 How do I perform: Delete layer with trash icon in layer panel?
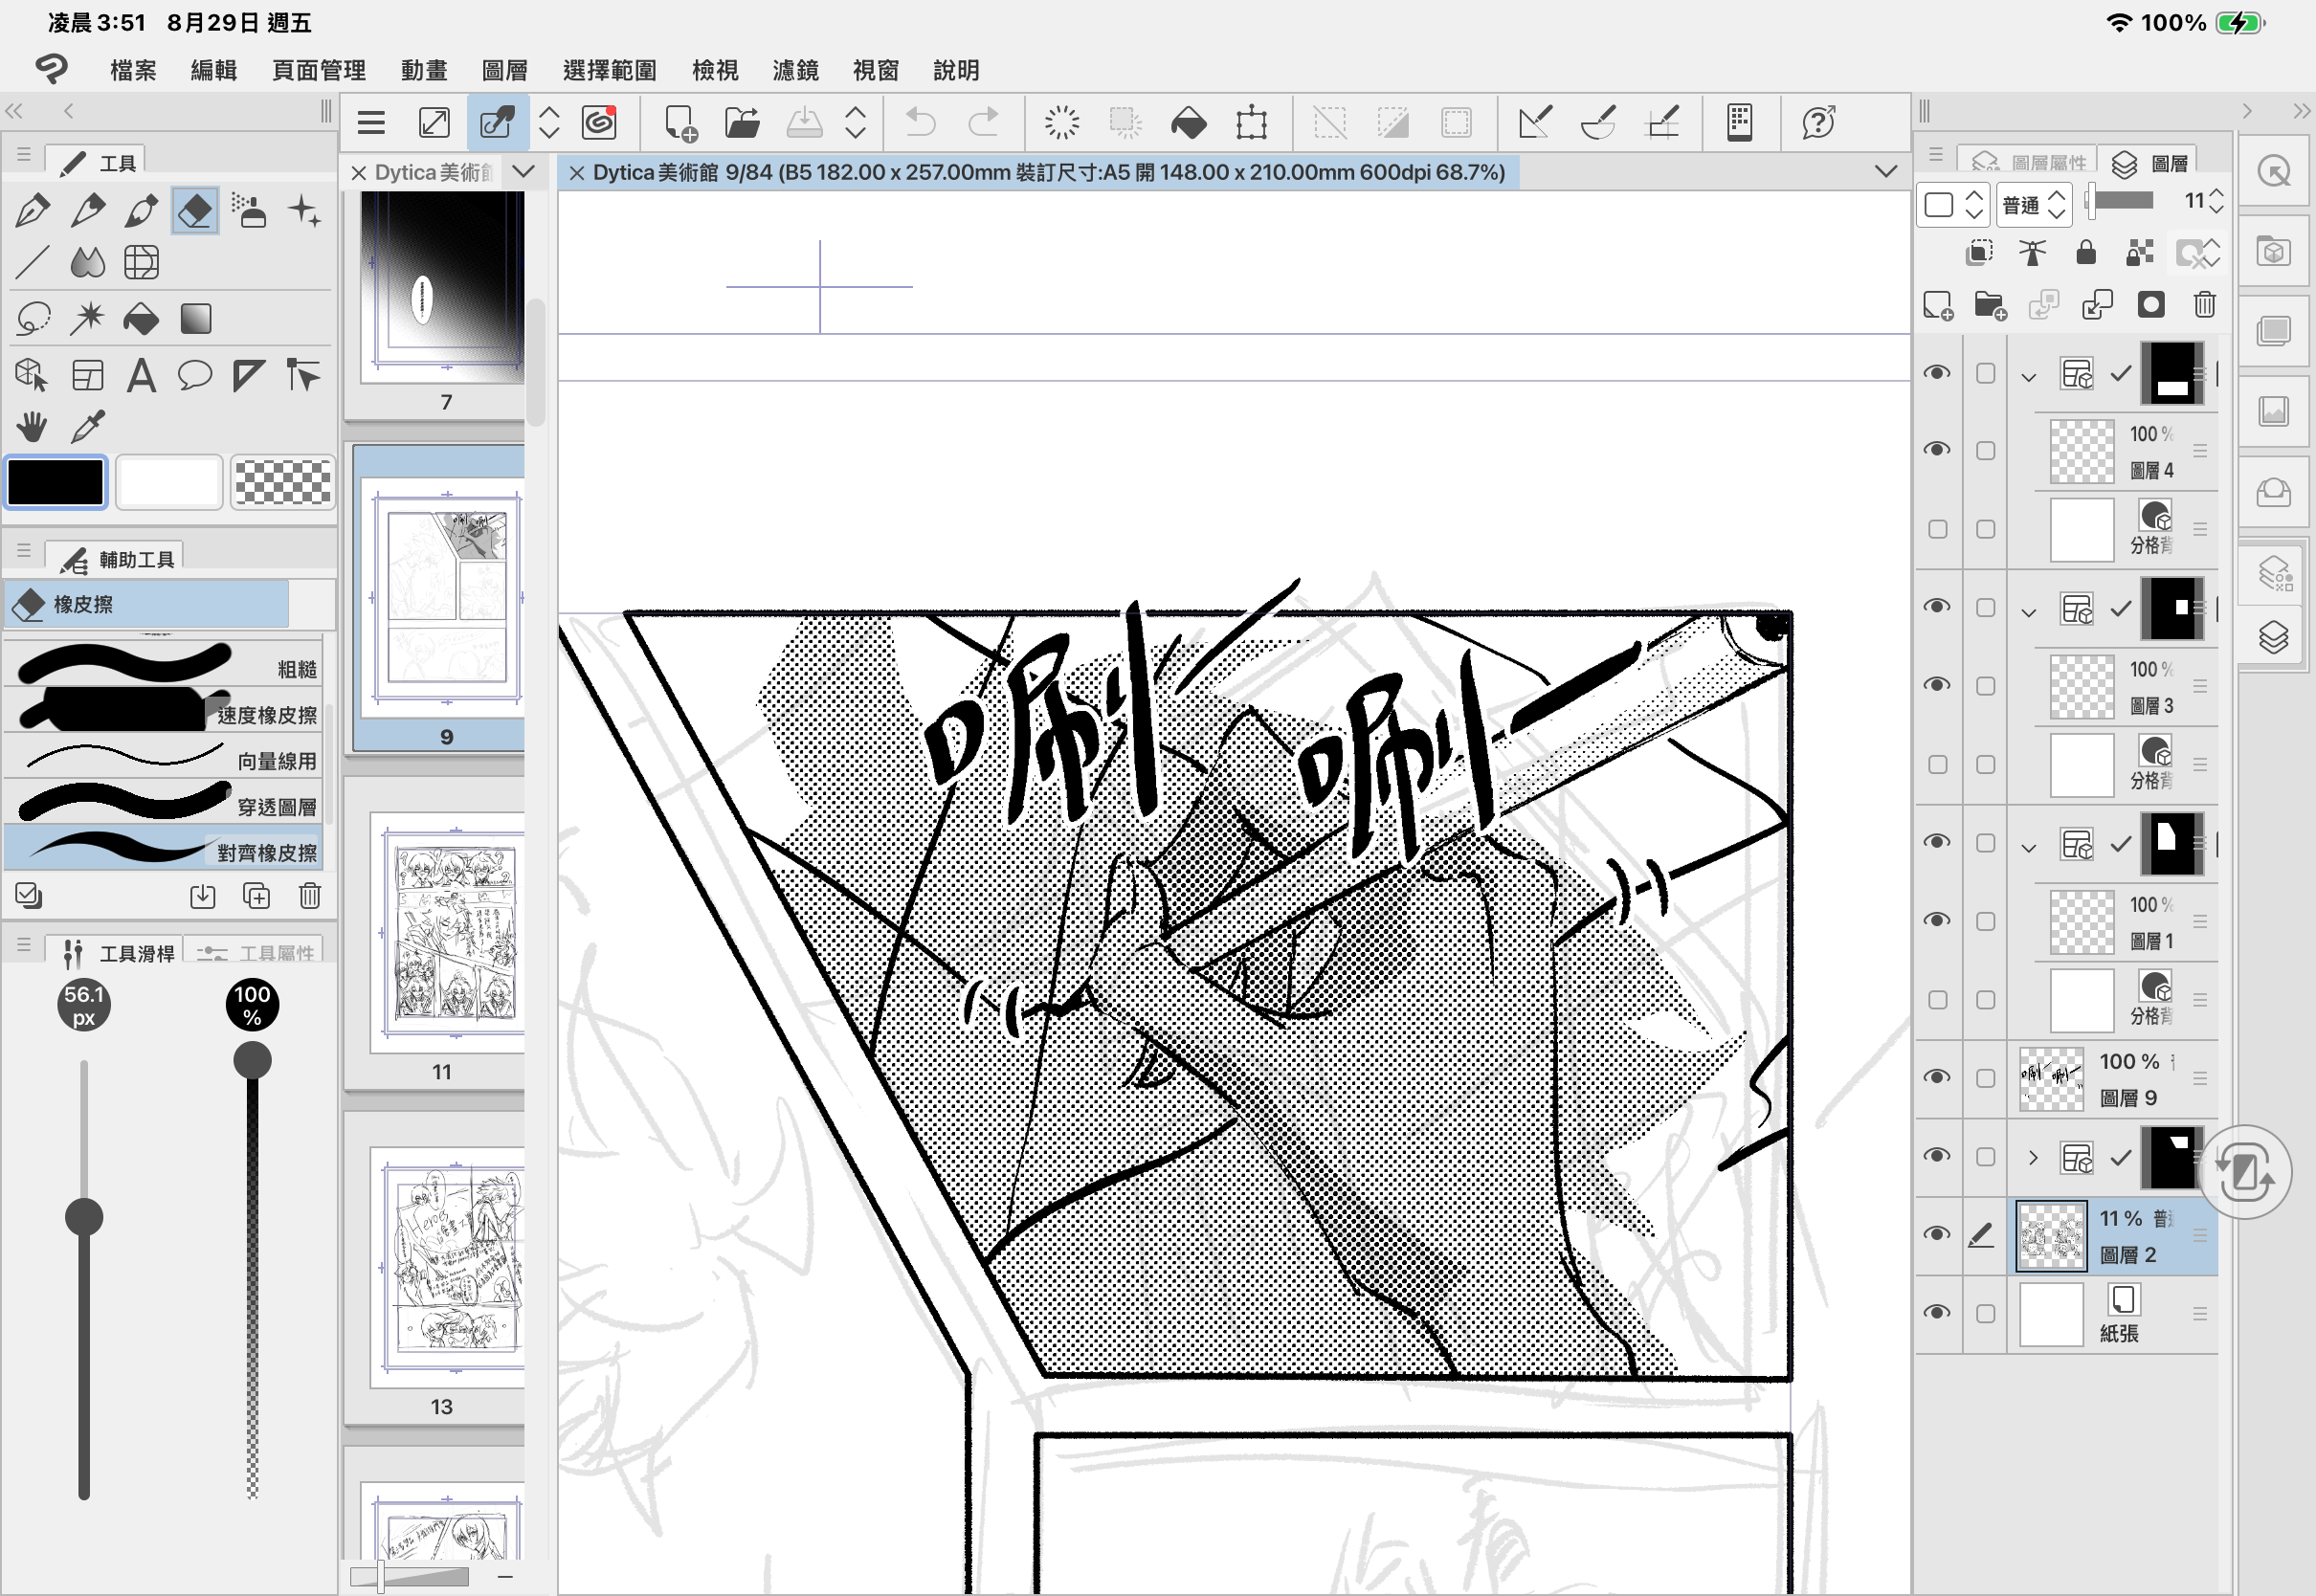[x=2204, y=305]
